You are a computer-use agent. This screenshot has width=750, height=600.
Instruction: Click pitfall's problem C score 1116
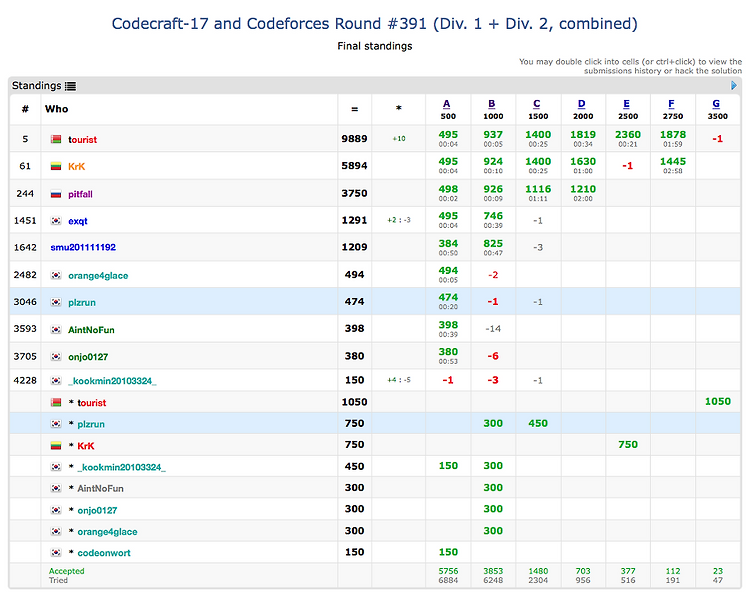[x=538, y=189]
